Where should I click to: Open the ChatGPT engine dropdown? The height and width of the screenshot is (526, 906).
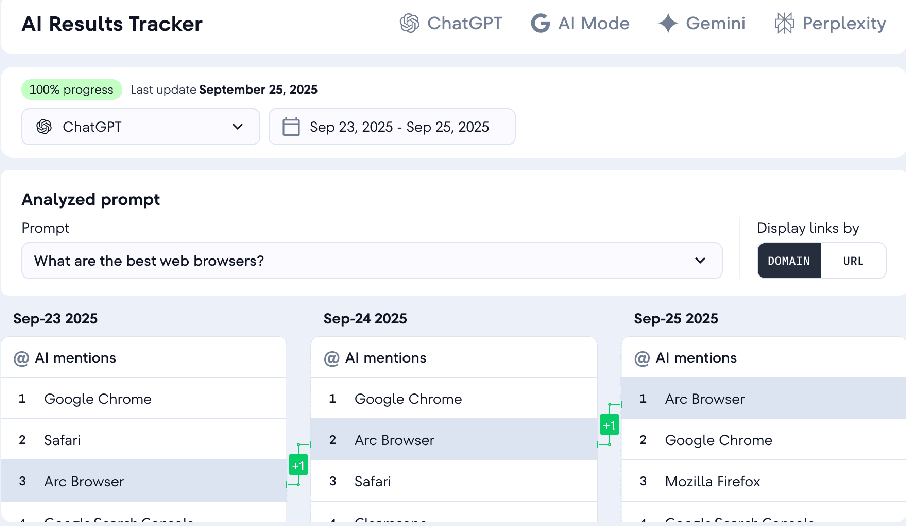coord(140,127)
